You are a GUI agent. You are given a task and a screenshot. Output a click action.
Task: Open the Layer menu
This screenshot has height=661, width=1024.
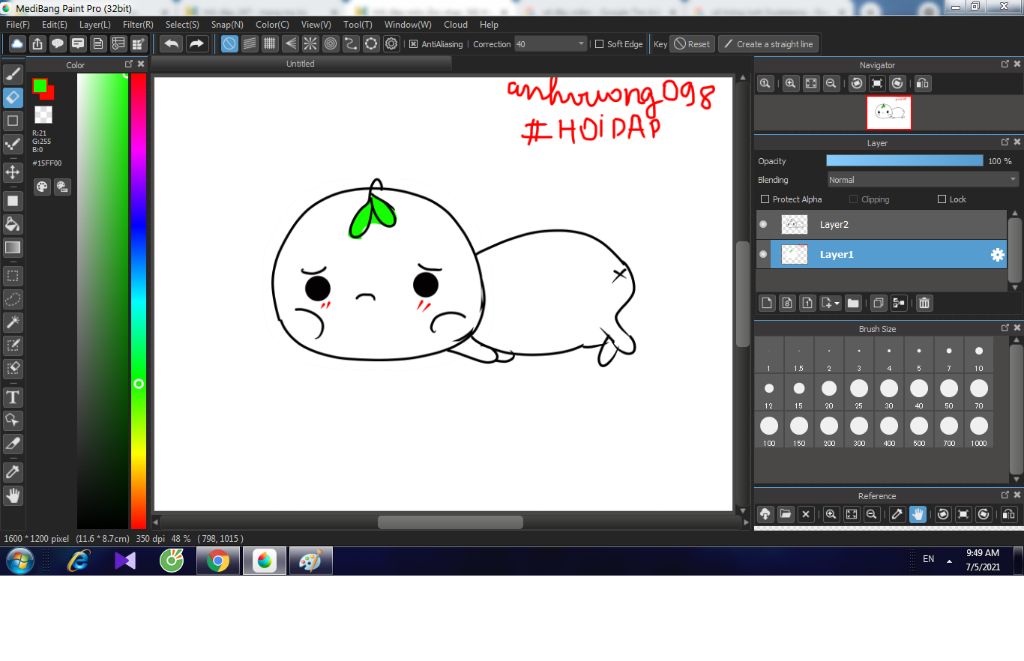95,25
